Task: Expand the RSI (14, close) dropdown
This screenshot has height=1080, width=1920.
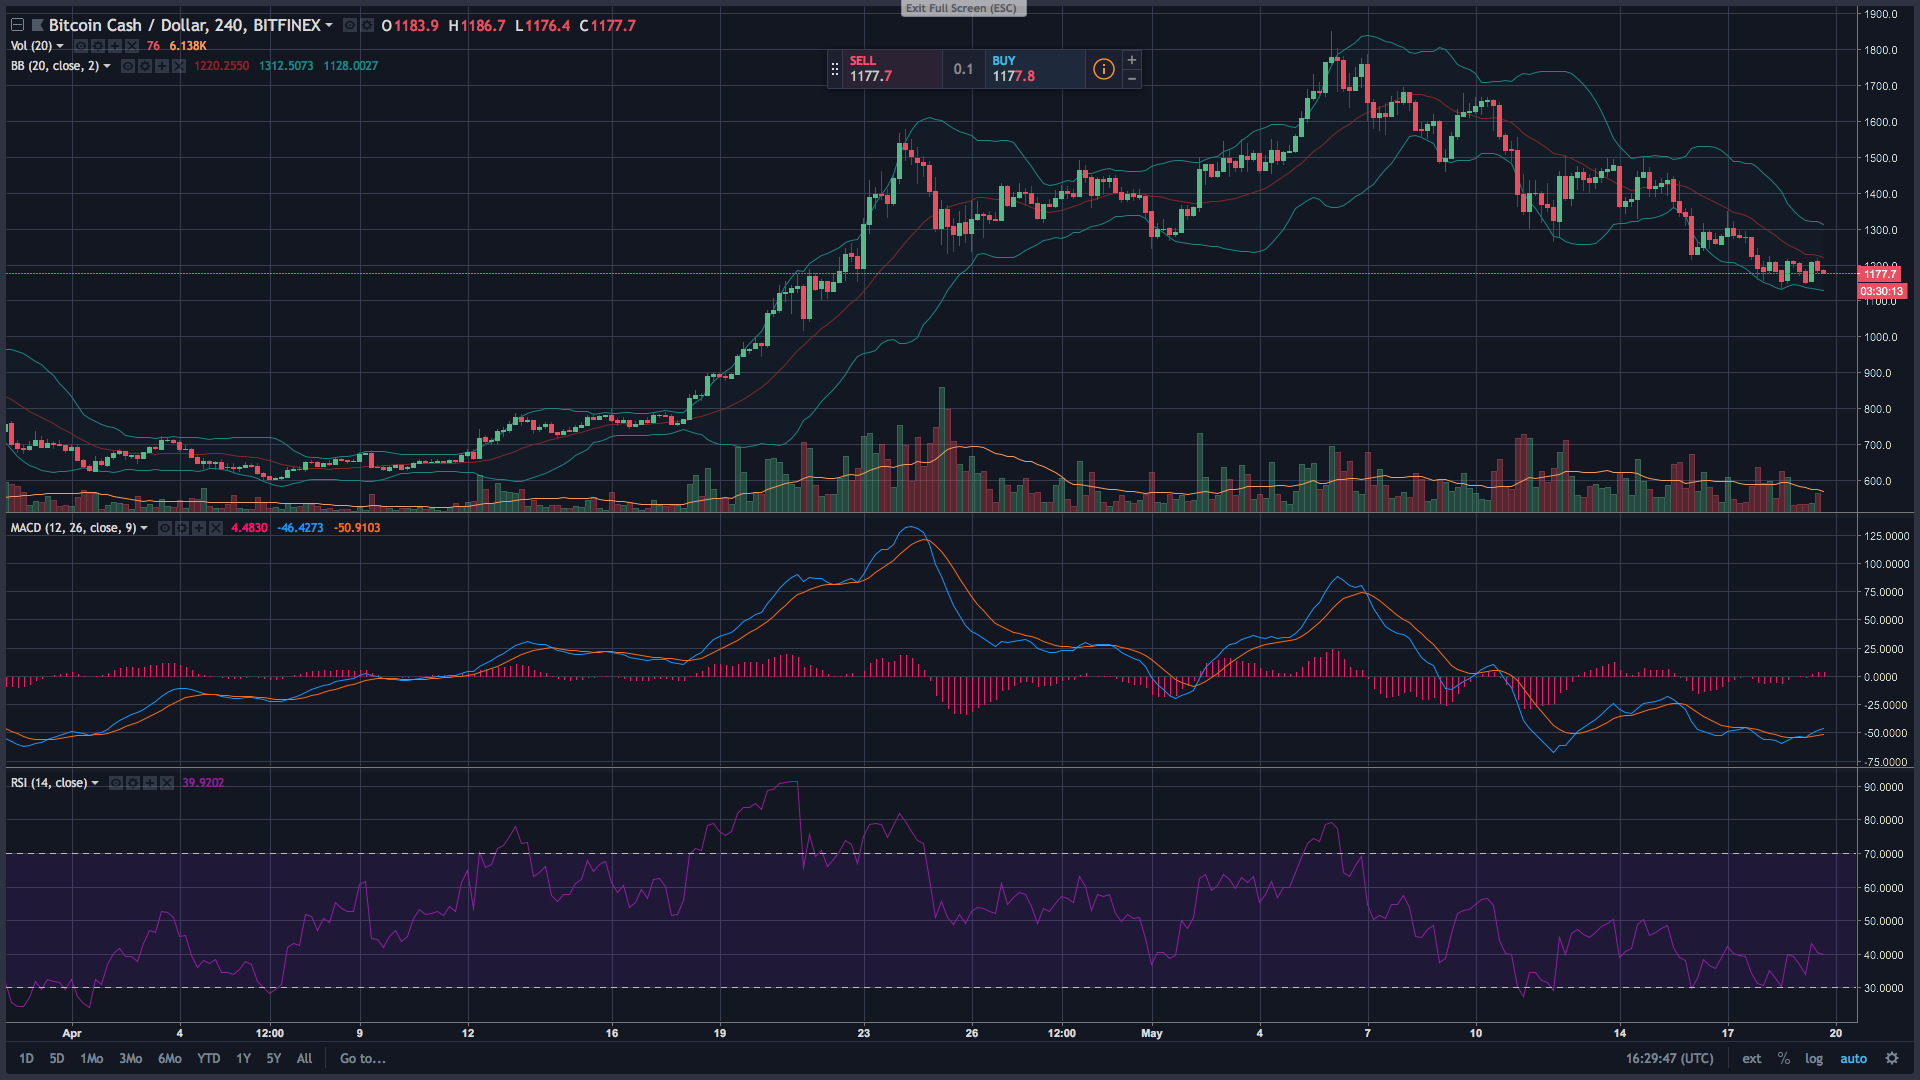Action: tap(95, 783)
